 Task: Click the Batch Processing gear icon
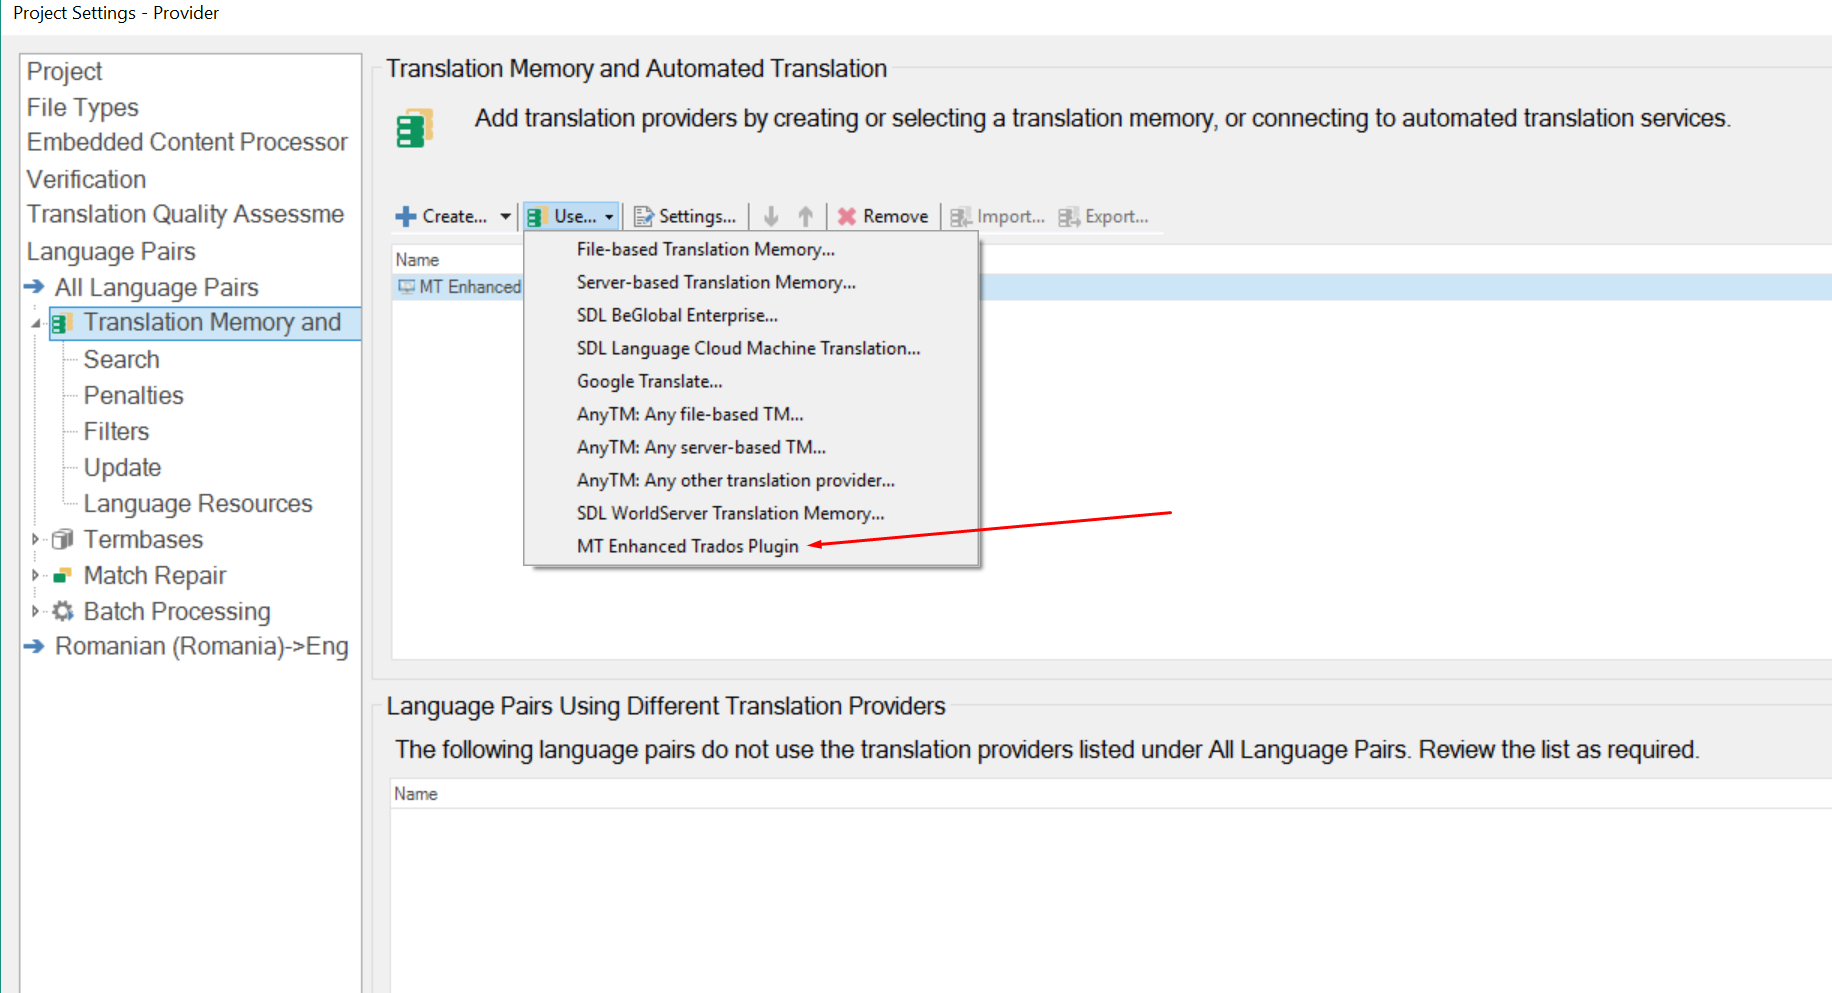coord(63,611)
